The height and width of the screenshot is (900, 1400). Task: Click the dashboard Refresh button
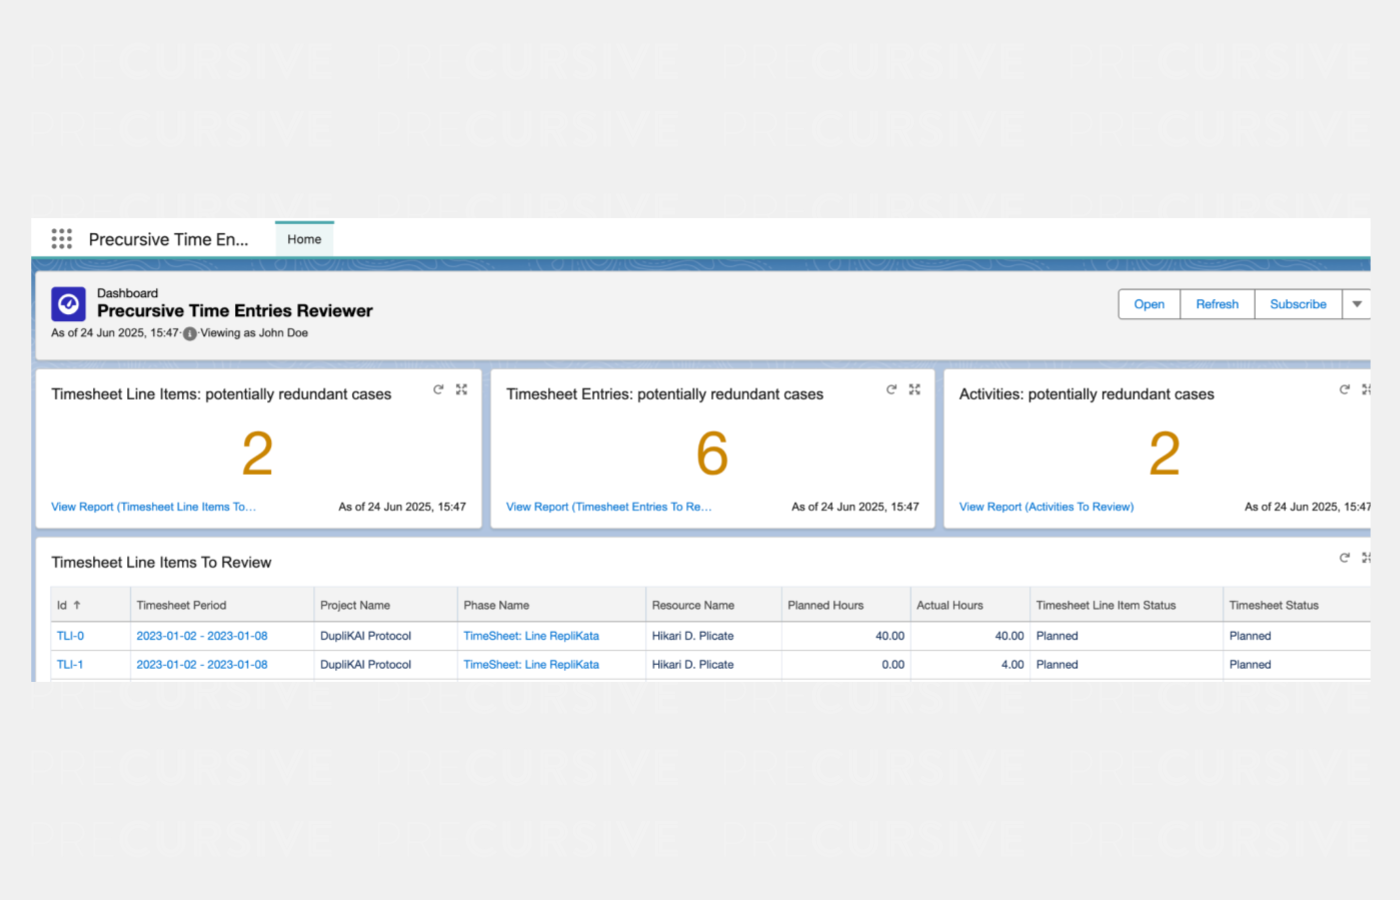1217,304
